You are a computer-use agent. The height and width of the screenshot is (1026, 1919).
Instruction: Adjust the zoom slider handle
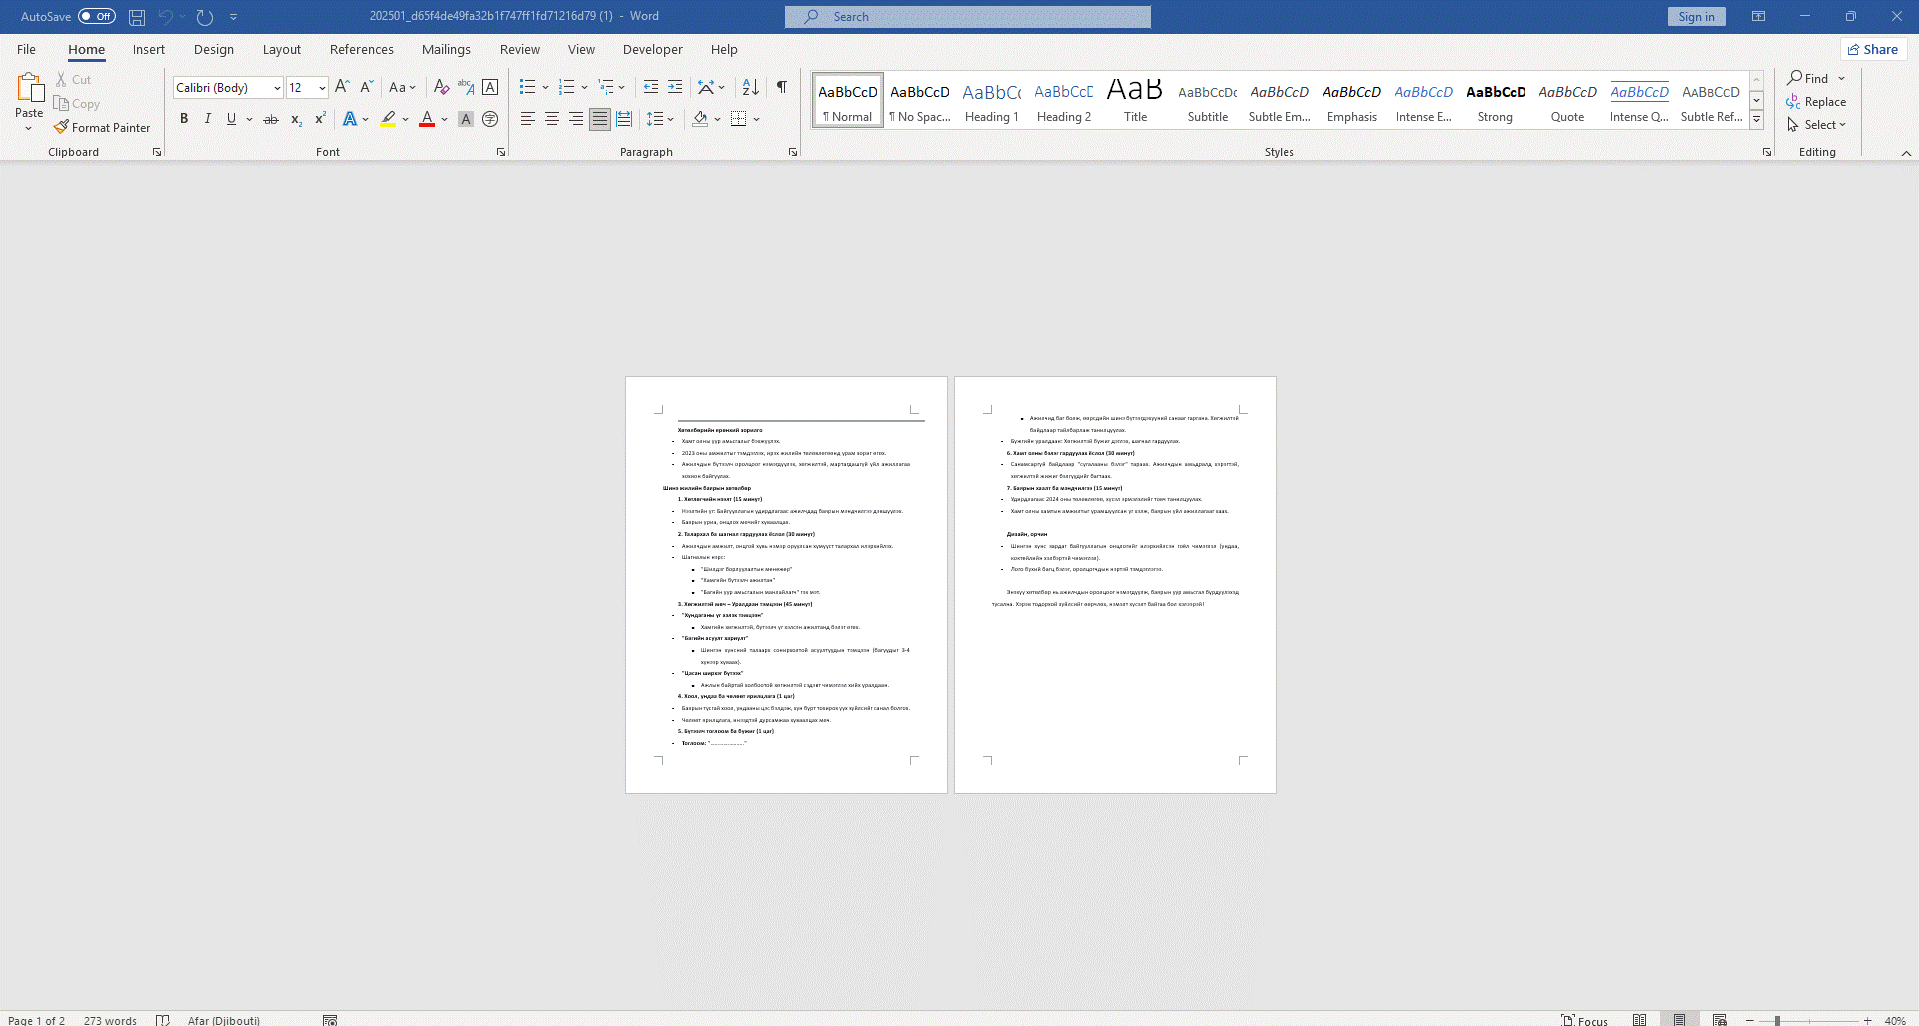tap(1777, 1020)
